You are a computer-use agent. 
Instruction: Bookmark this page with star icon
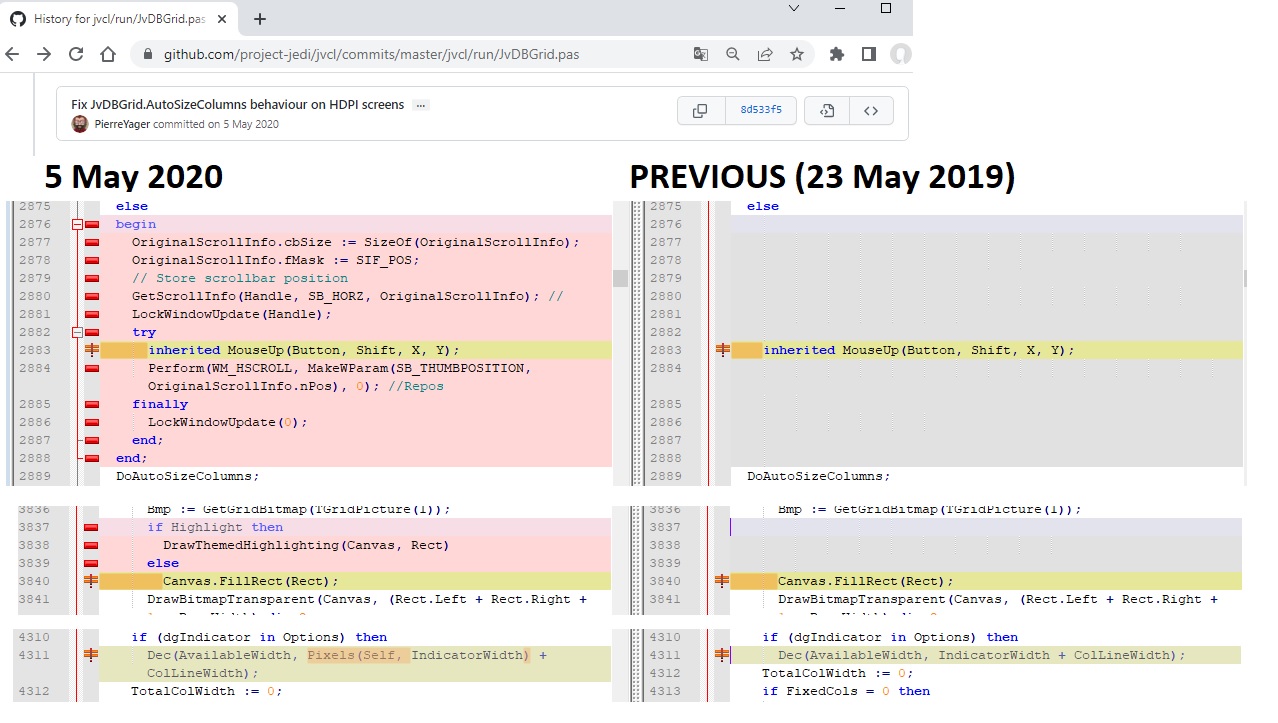pyautogui.click(x=797, y=55)
